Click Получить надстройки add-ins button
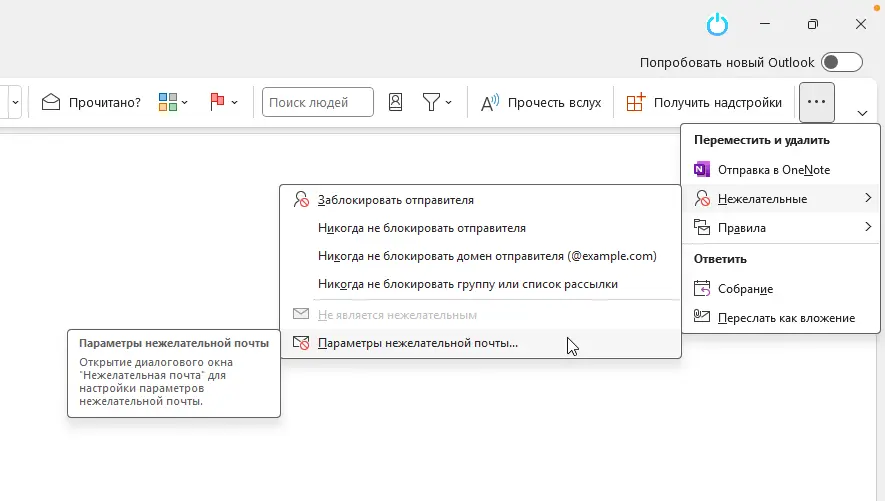The width and height of the screenshot is (885, 501). click(x=704, y=102)
